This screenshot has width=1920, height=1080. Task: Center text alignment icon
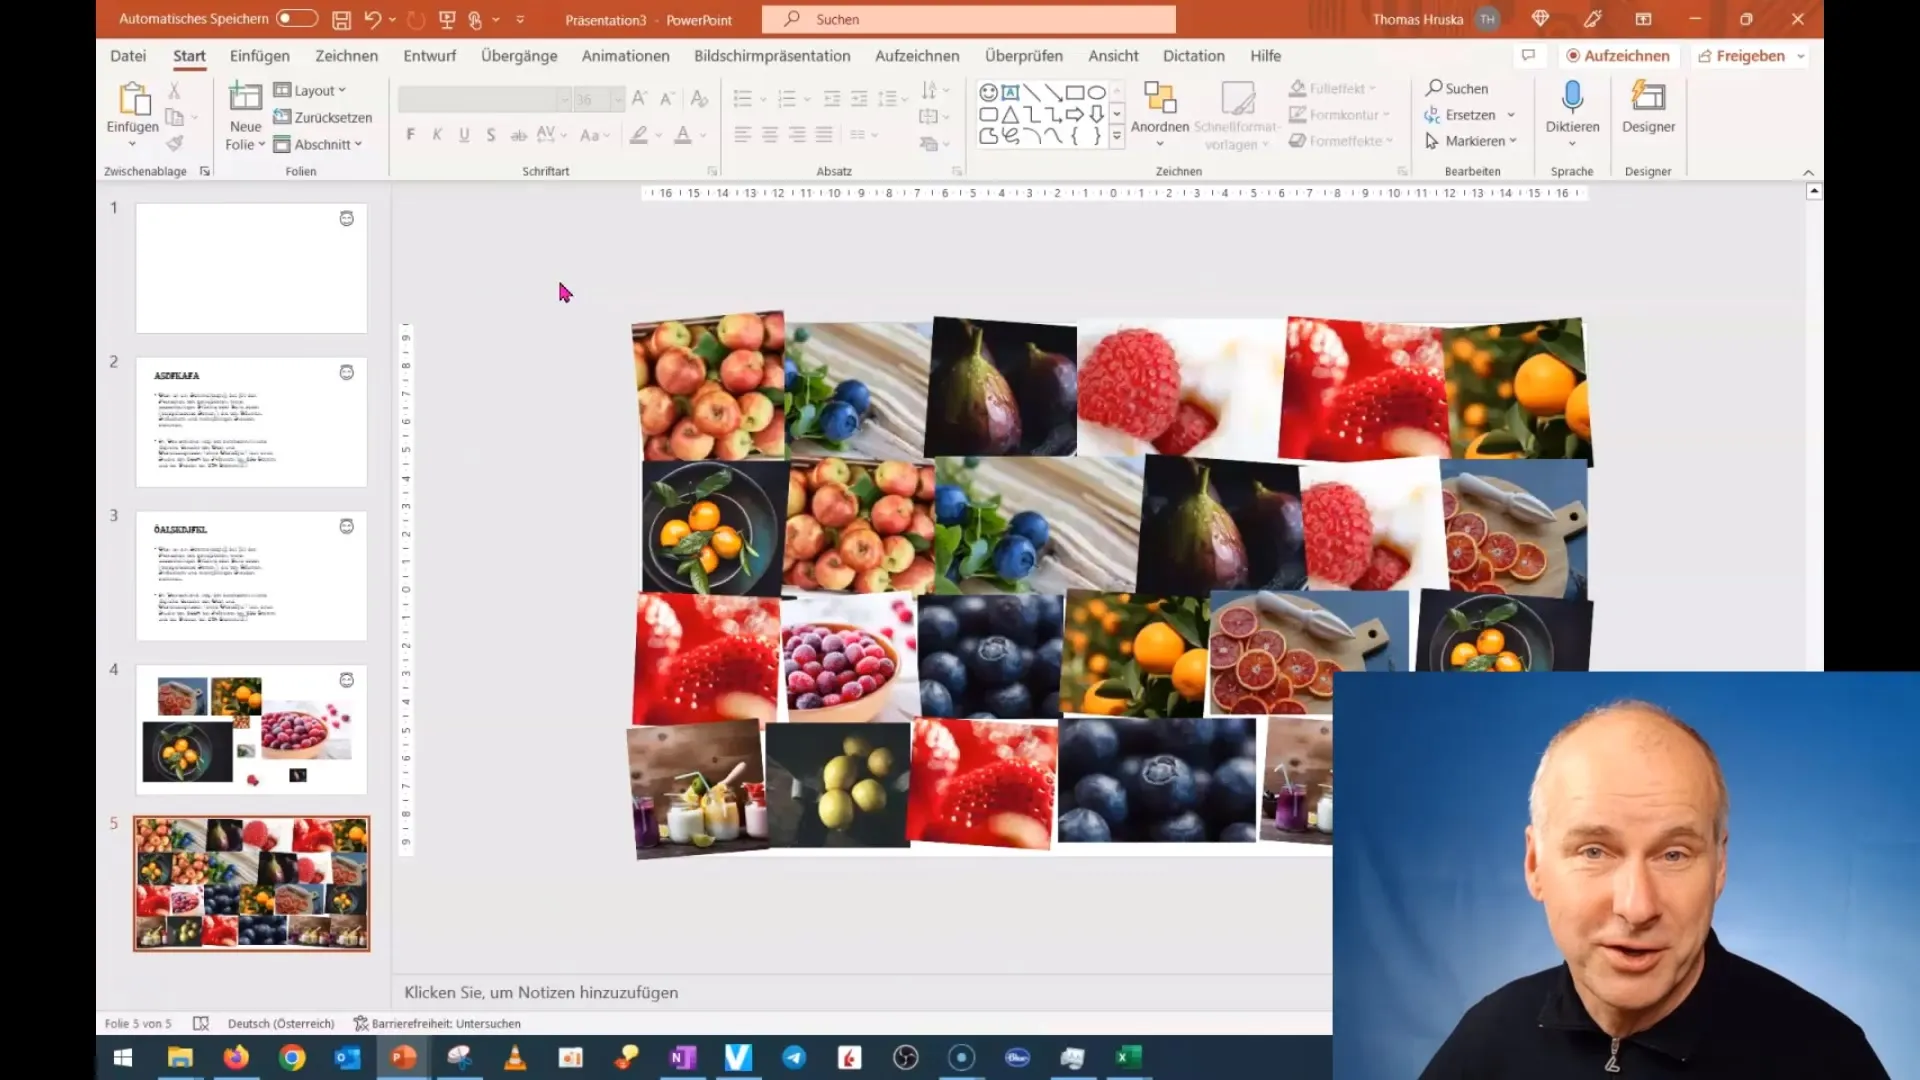769,135
